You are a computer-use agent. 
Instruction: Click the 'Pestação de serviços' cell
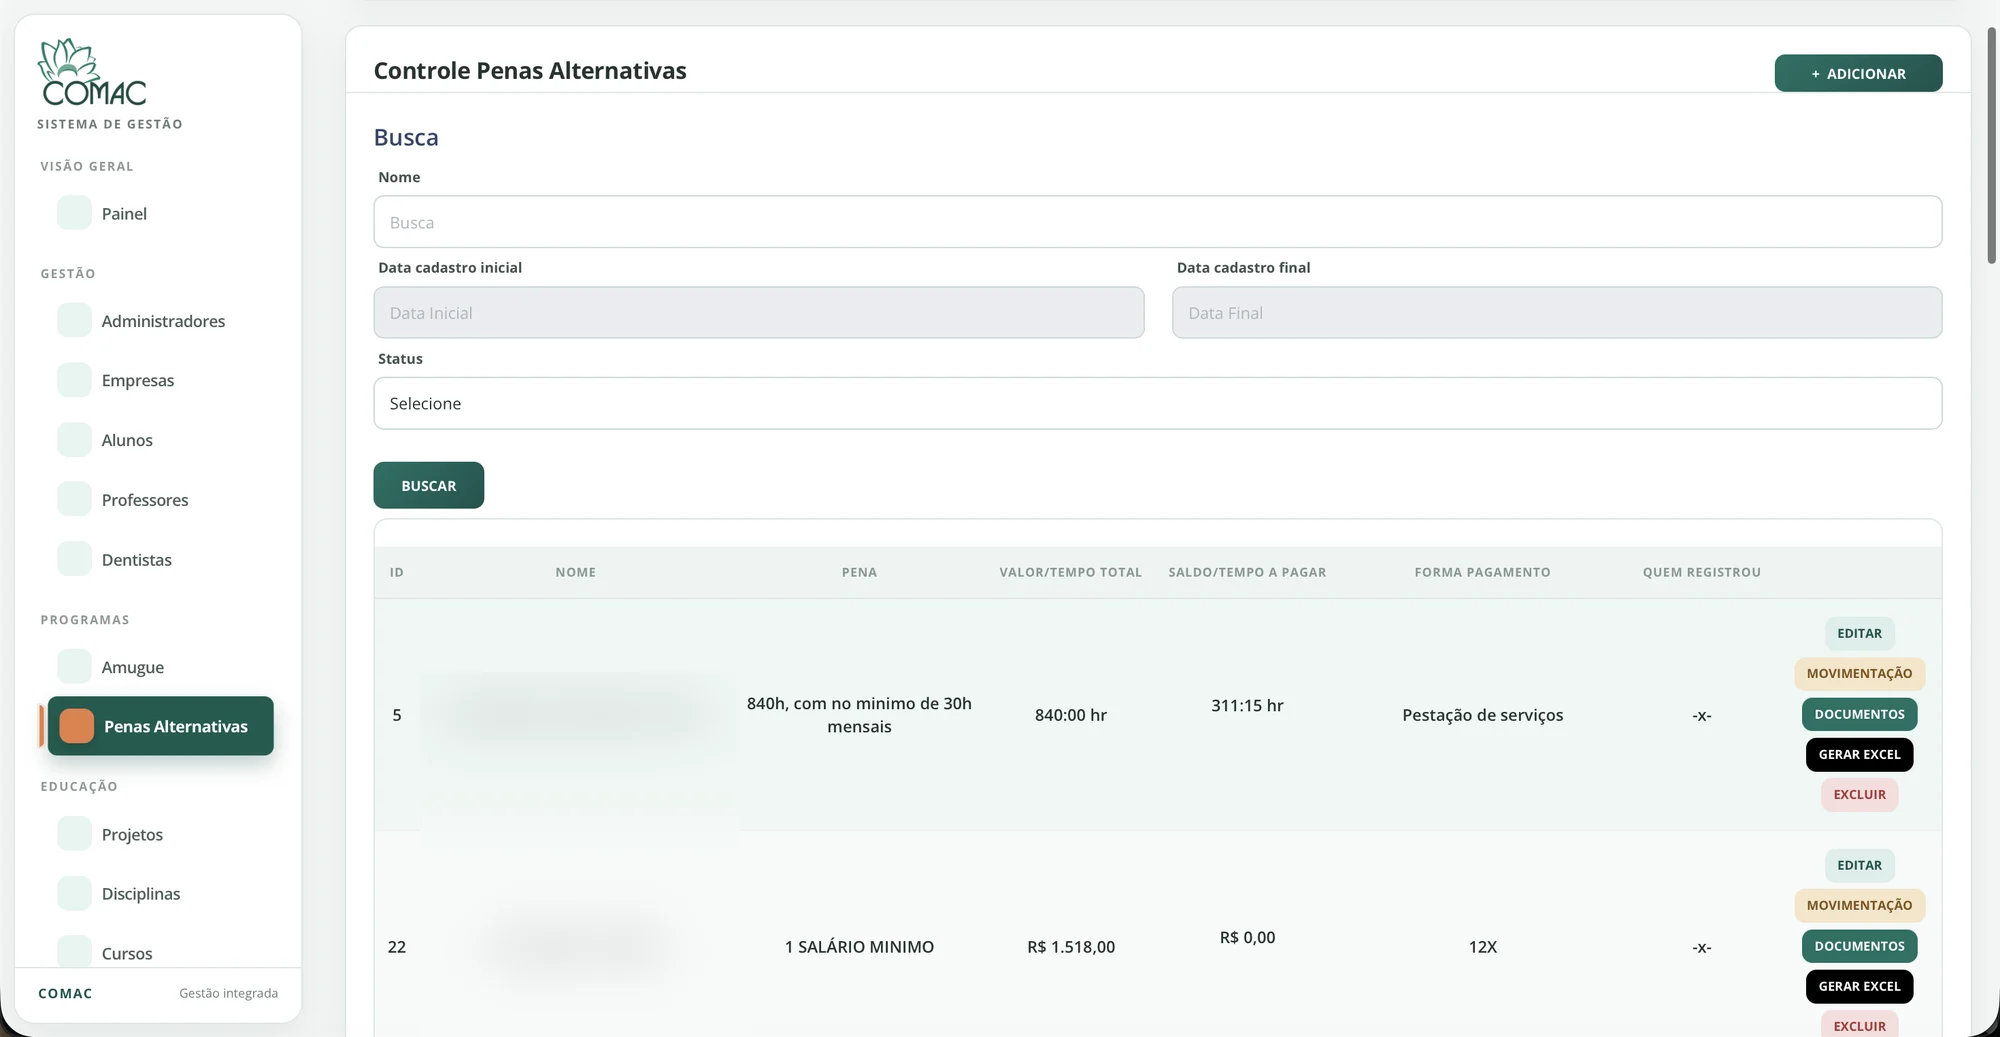1482,715
